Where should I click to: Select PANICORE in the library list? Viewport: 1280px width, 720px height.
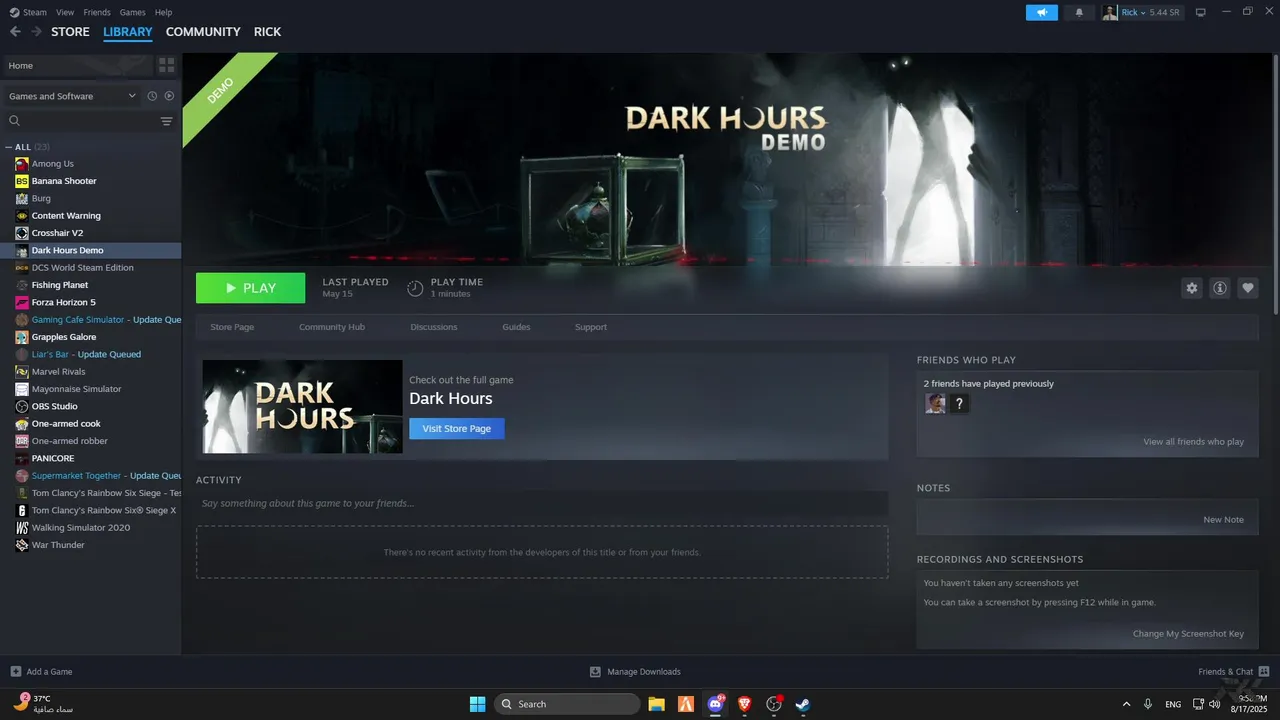coord(53,458)
